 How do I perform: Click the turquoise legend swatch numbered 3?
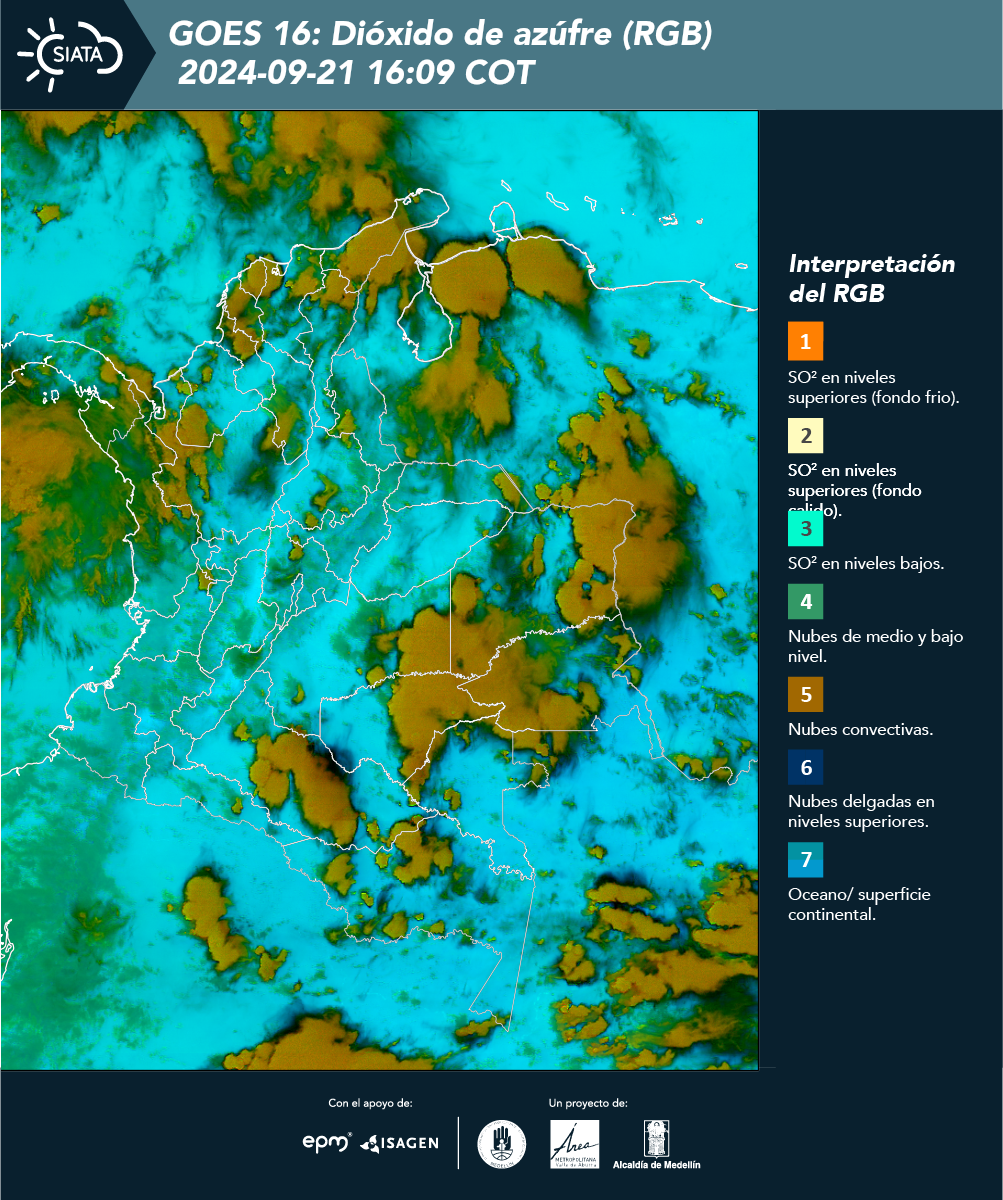(805, 527)
